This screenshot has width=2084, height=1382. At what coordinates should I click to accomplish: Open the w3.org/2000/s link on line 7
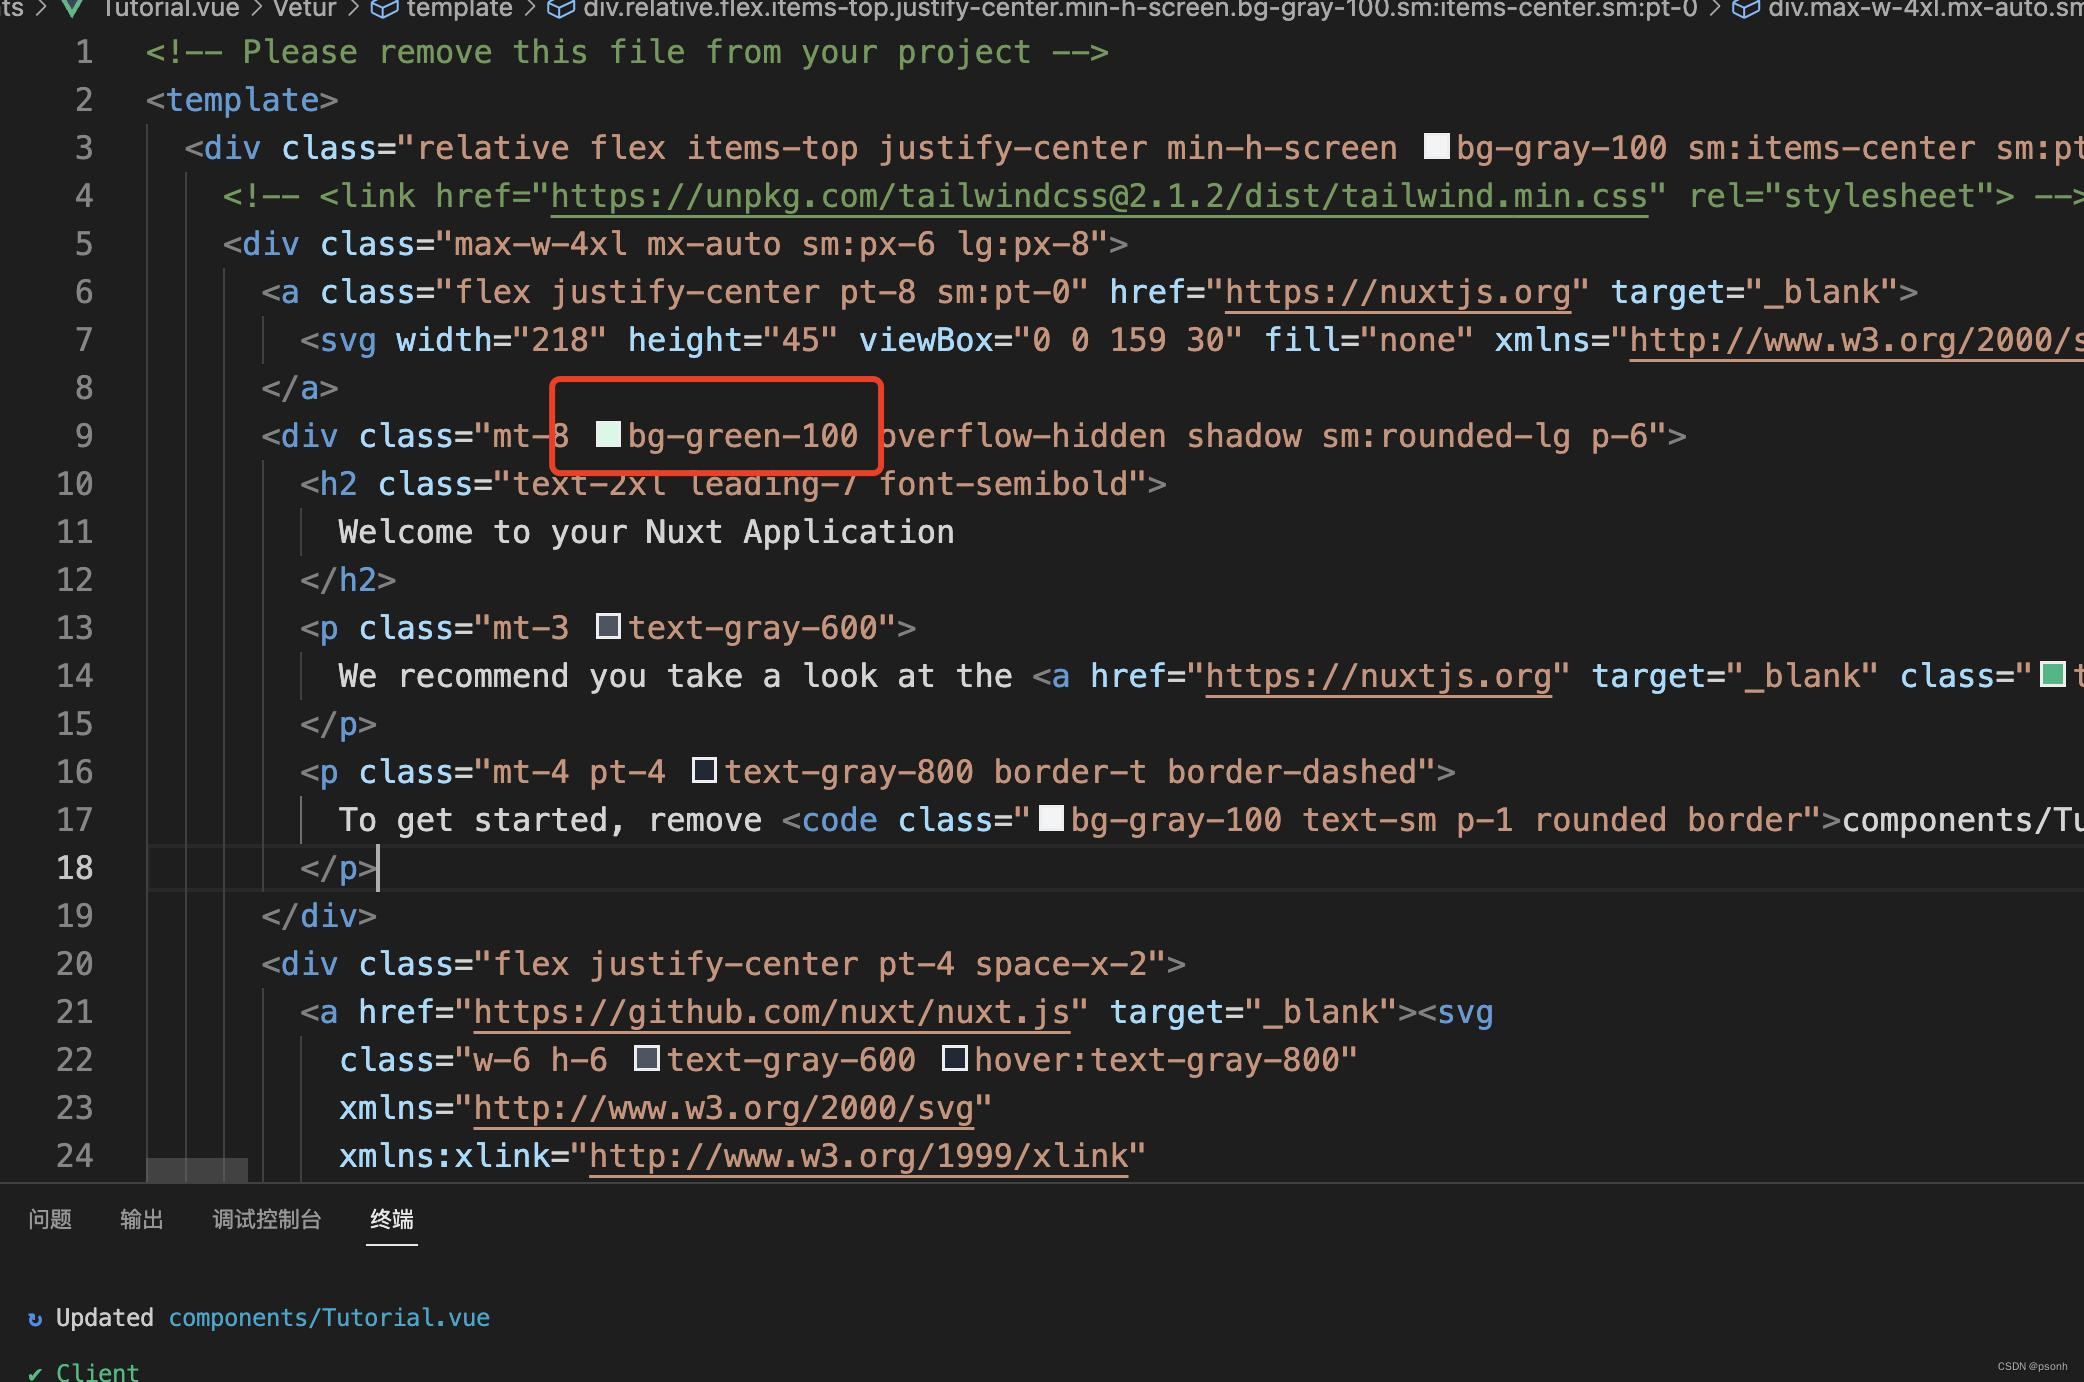(x=1856, y=340)
